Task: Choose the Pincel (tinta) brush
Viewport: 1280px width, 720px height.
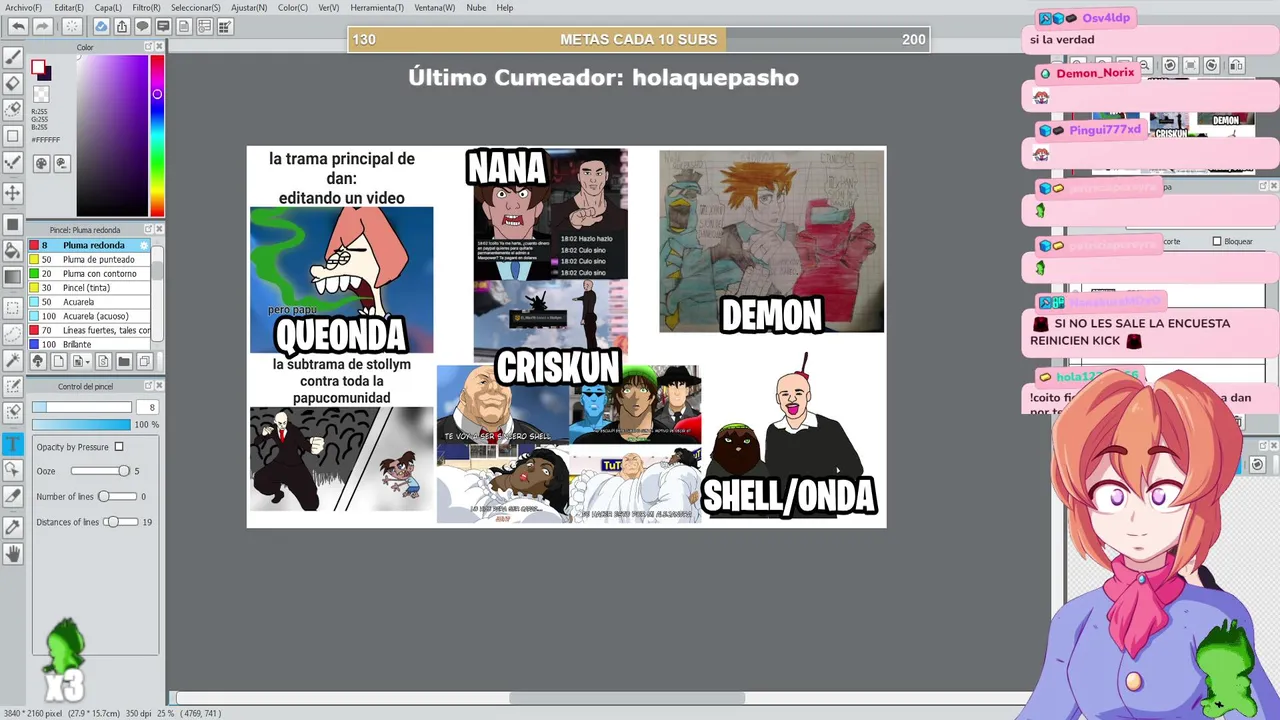Action: click(x=89, y=287)
